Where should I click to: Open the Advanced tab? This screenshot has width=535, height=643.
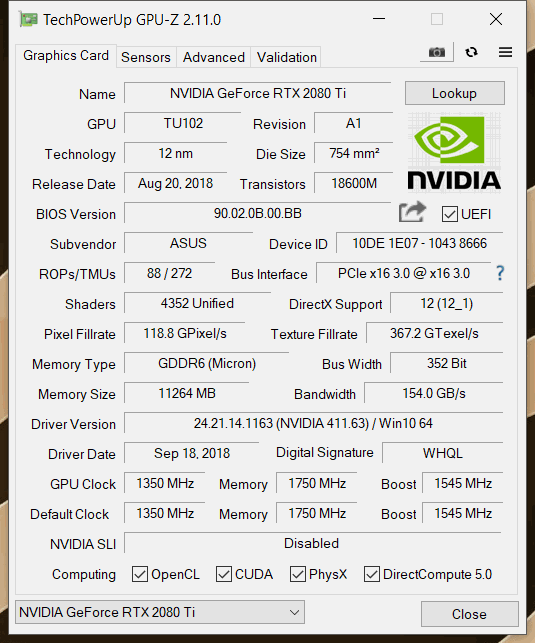[x=214, y=57]
